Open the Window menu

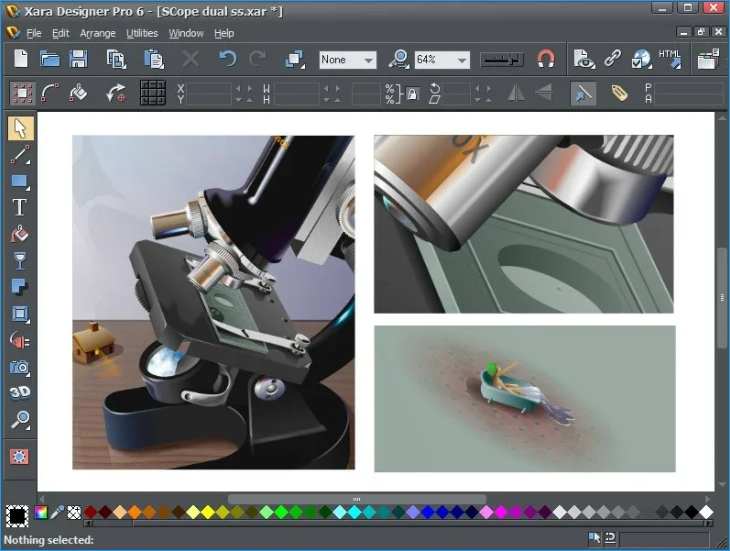pyautogui.click(x=186, y=33)
